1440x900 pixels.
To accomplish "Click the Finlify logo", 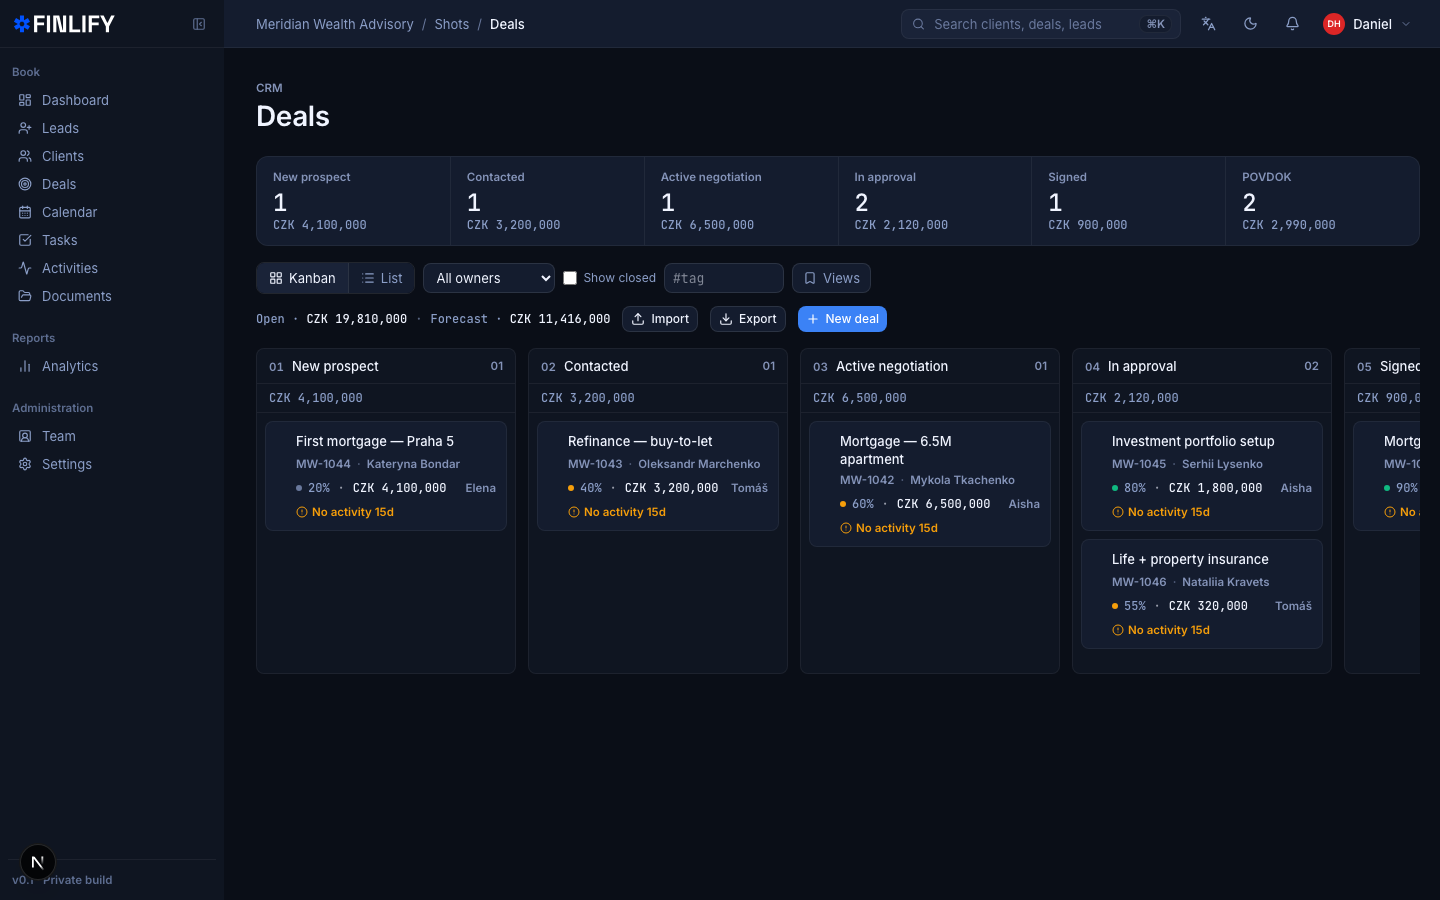I will pos(64,24).
